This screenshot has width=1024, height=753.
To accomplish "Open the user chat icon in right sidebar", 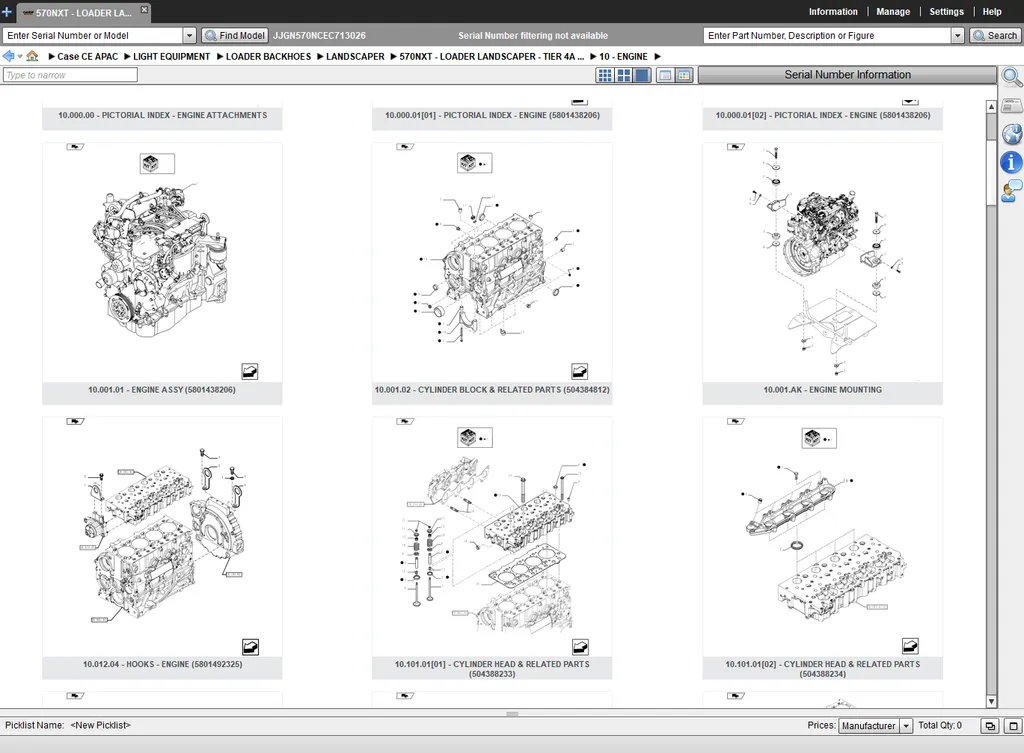I will pos(1012,191).
